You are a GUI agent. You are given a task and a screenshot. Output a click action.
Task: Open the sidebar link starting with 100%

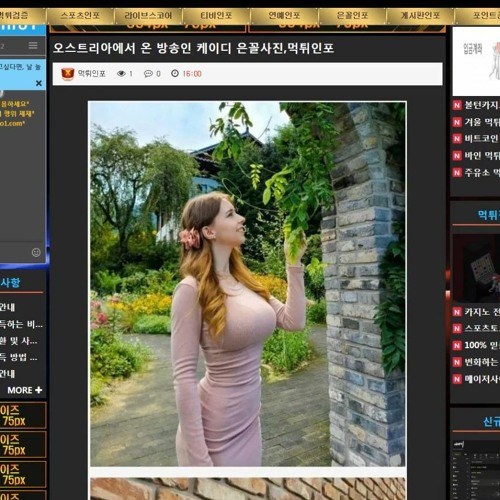pos(482,345)
